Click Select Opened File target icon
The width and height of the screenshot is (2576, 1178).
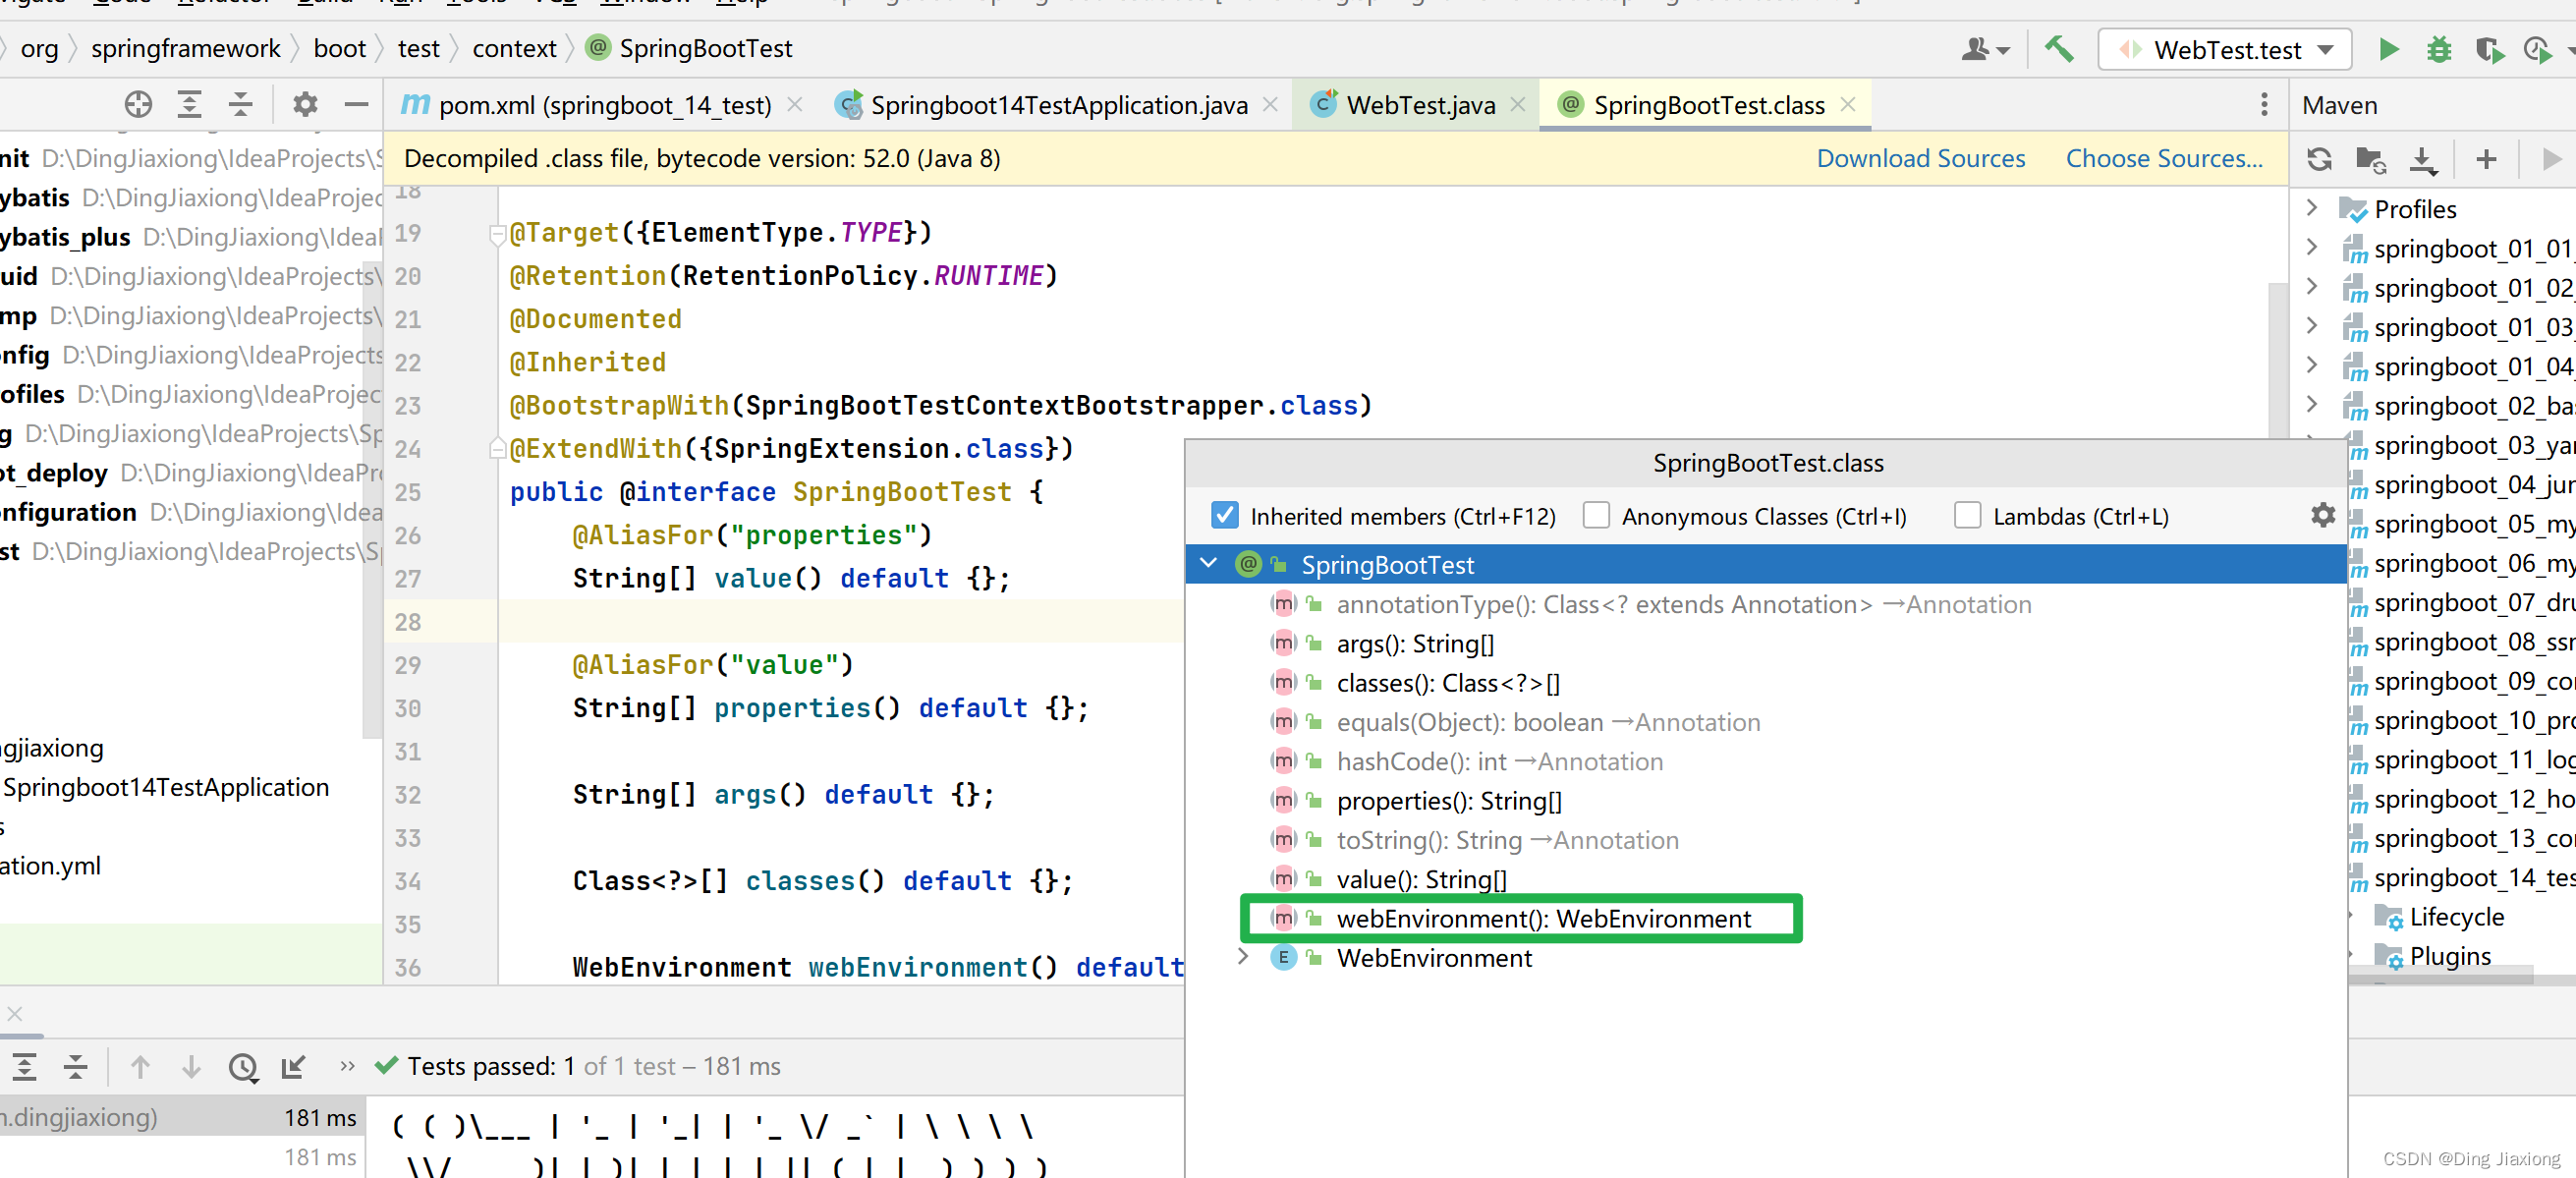coord(138,104)
